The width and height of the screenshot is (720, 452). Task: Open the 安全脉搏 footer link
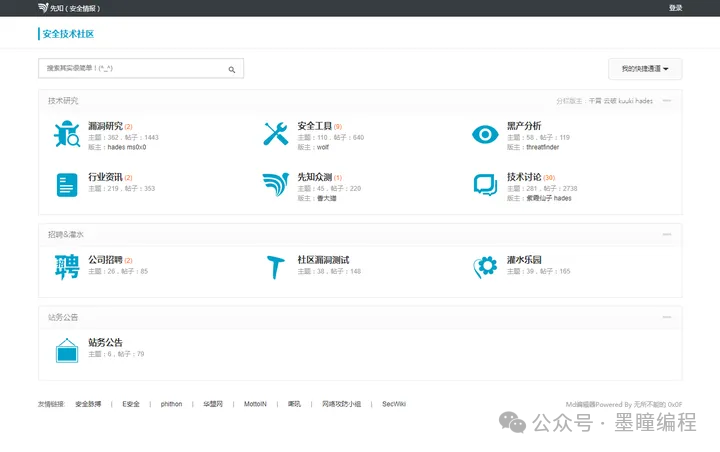click(x=88, y=404)
